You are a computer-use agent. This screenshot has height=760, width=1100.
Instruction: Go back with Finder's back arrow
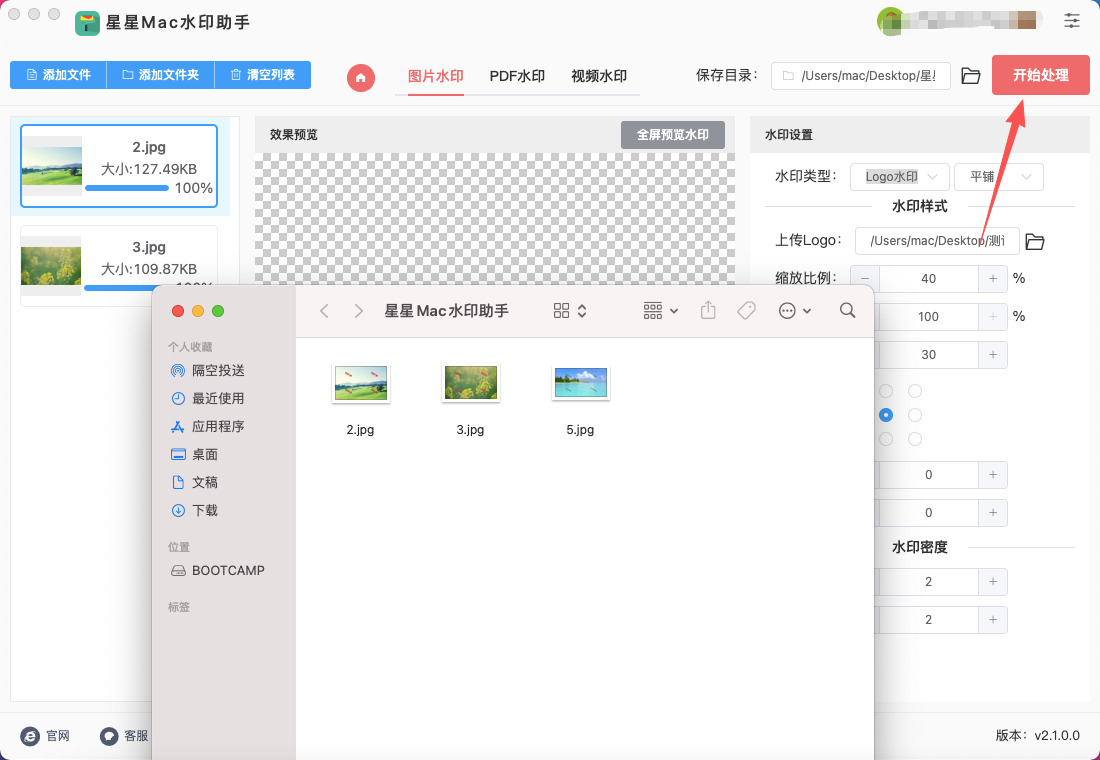tap(324, 311)
